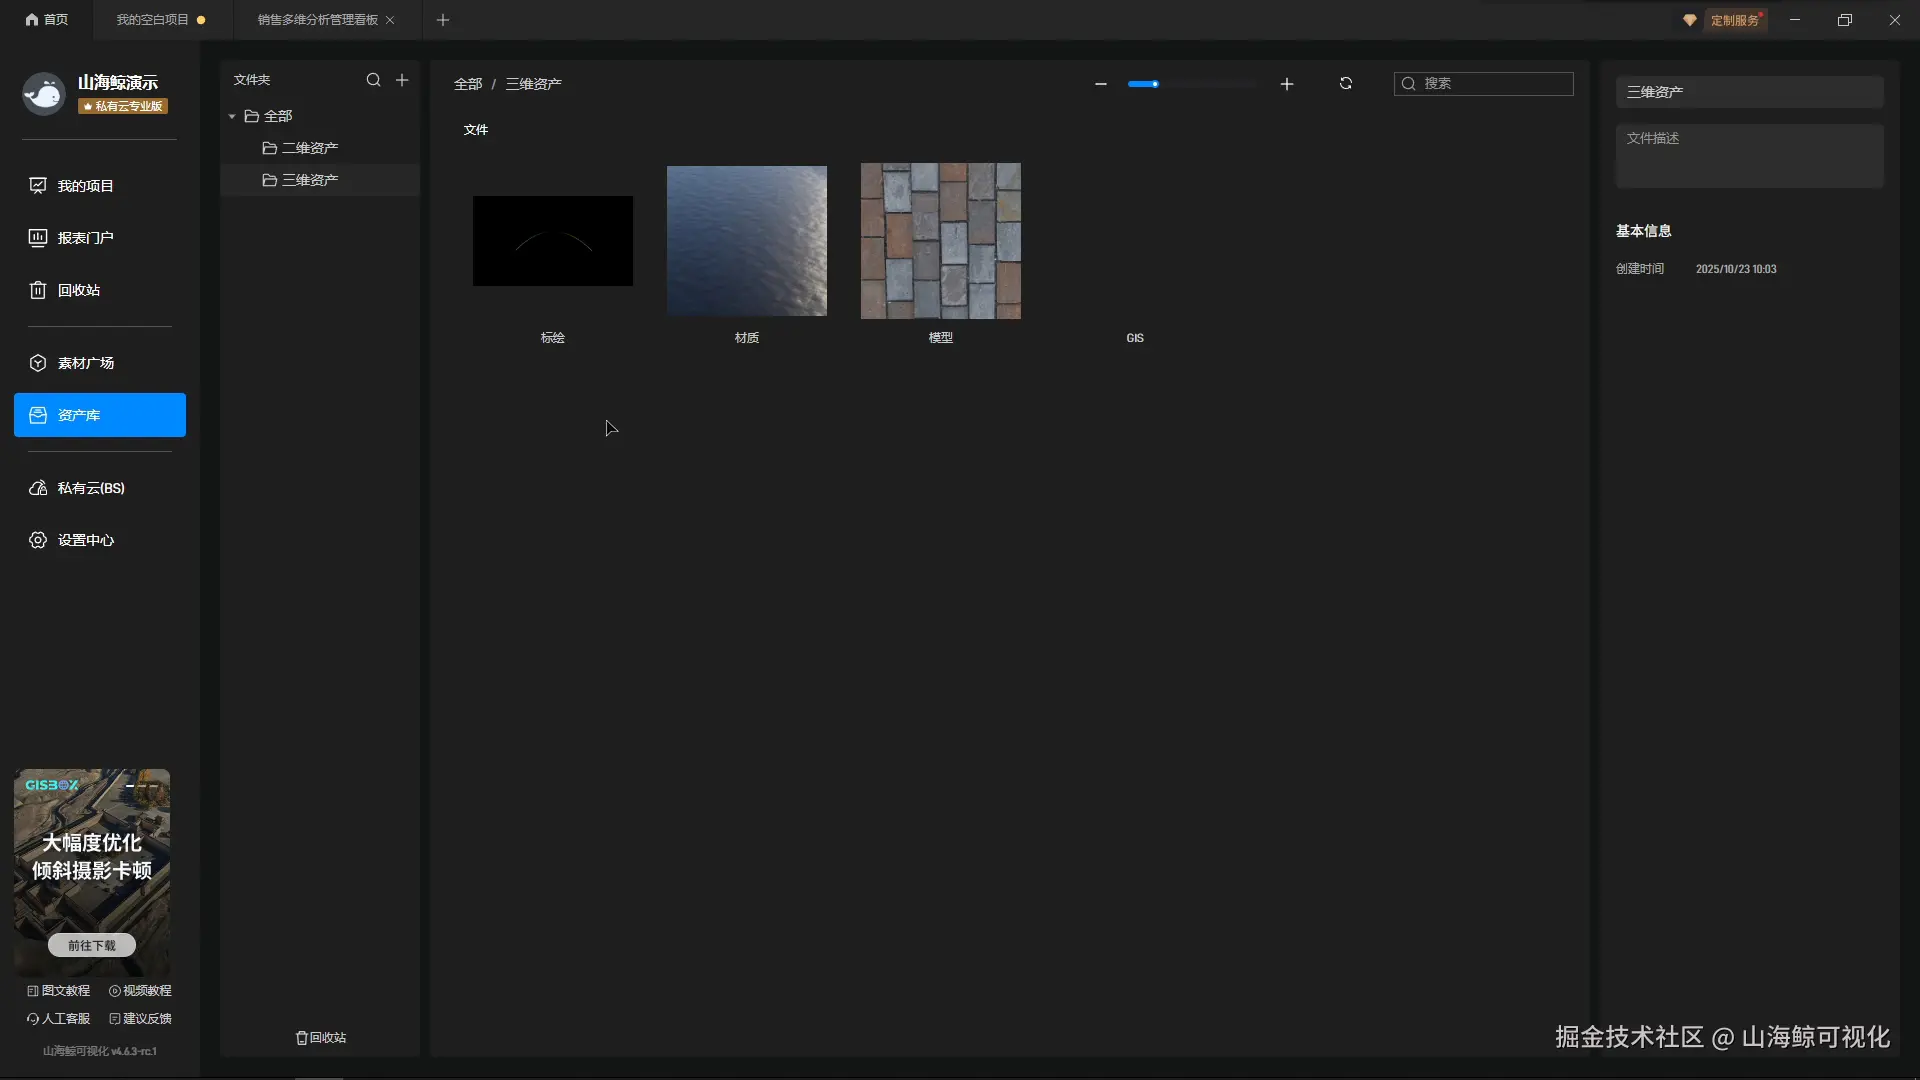Open 素材广场 in sidebar
This screenshot has height=1080, width=1920.
(100, 363)
